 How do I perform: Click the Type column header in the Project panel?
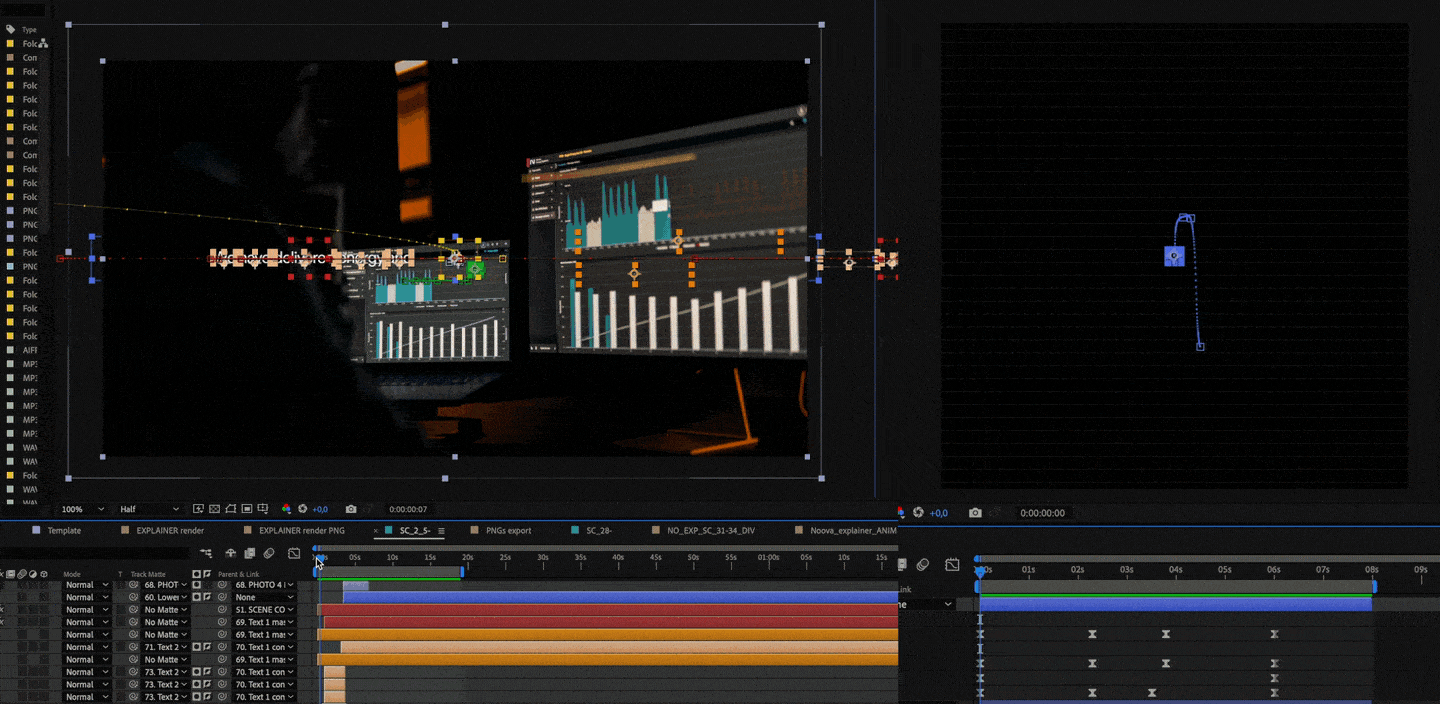pyautogui.click(x=29, y=30)
